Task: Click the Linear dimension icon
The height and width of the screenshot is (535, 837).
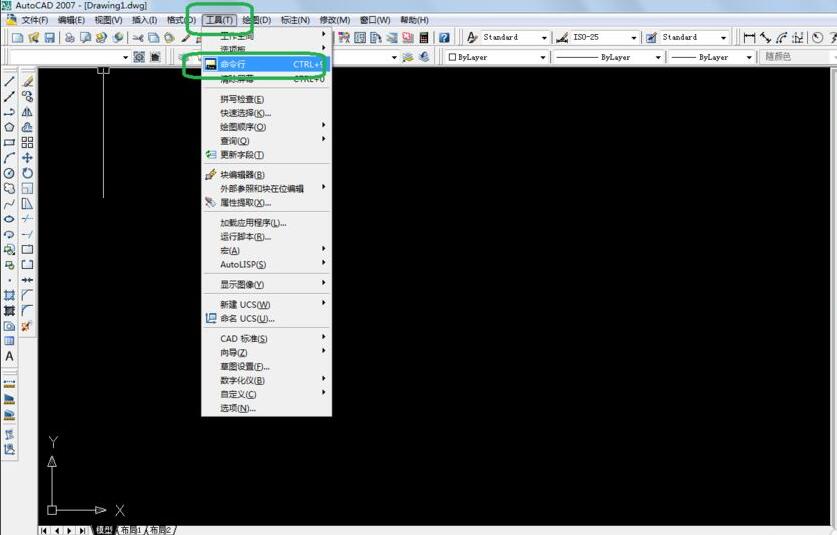Action: coord(749,37)
